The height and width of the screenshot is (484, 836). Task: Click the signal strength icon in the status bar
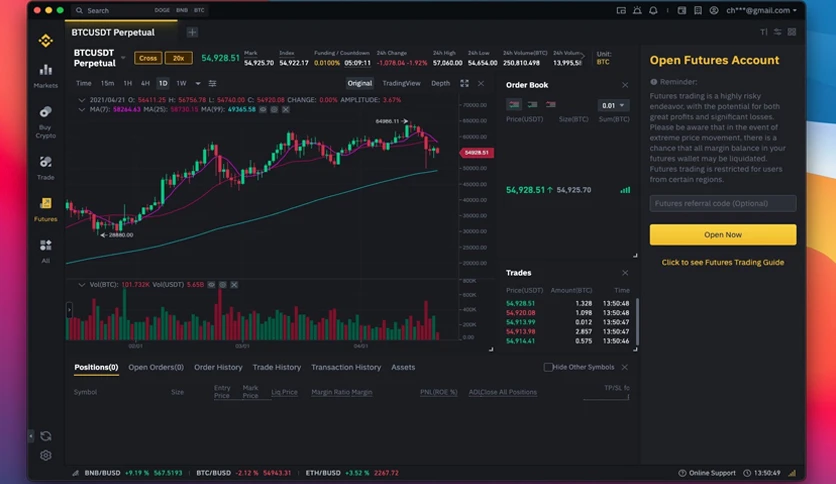(792, 473)
